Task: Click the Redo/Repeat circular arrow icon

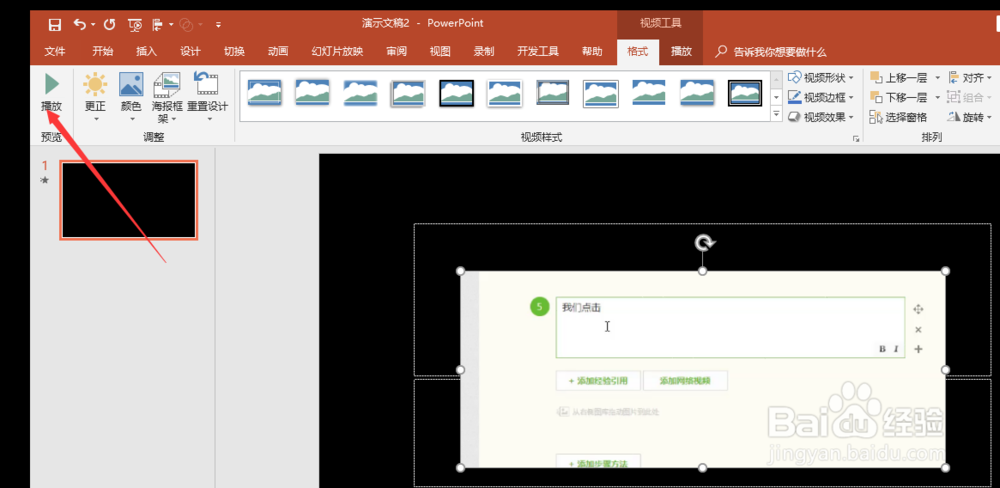Action: pos(110,25)
